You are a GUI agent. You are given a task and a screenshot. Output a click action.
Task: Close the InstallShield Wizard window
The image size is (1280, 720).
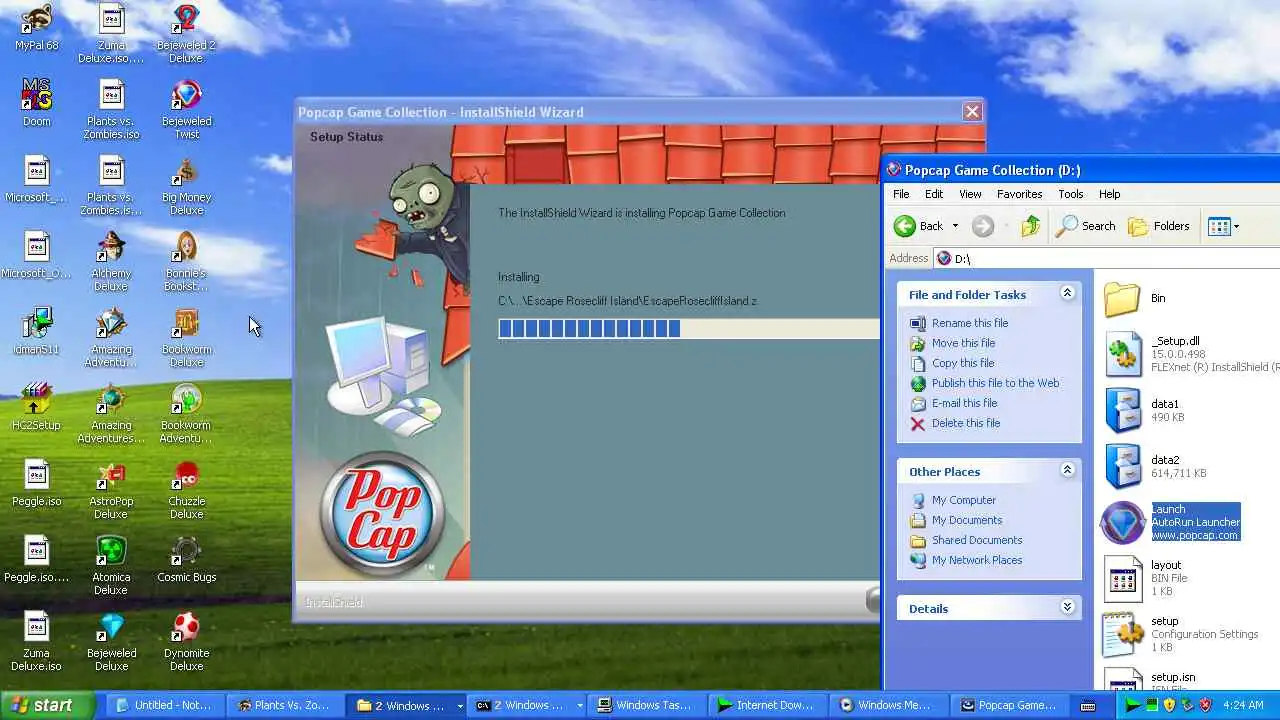click(x=972, y=112)
